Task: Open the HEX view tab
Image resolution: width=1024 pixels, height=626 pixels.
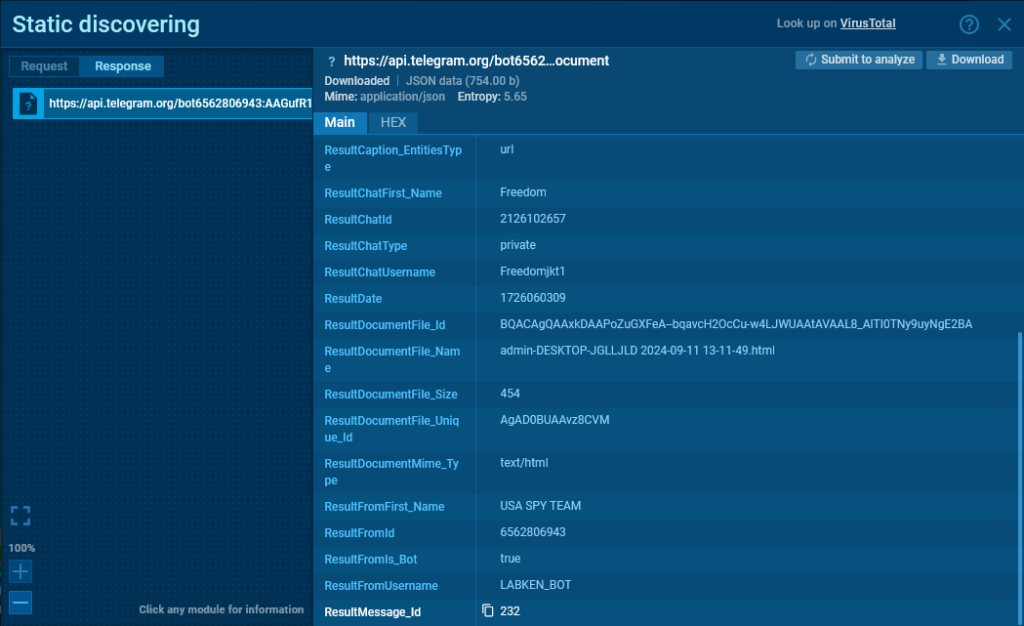Action: point(393,123)
